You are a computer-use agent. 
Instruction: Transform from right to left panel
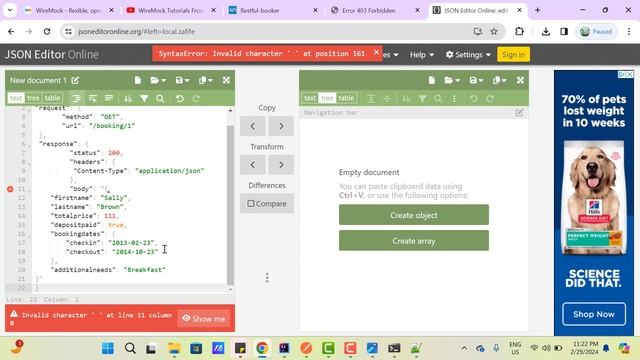coord(253,164)
